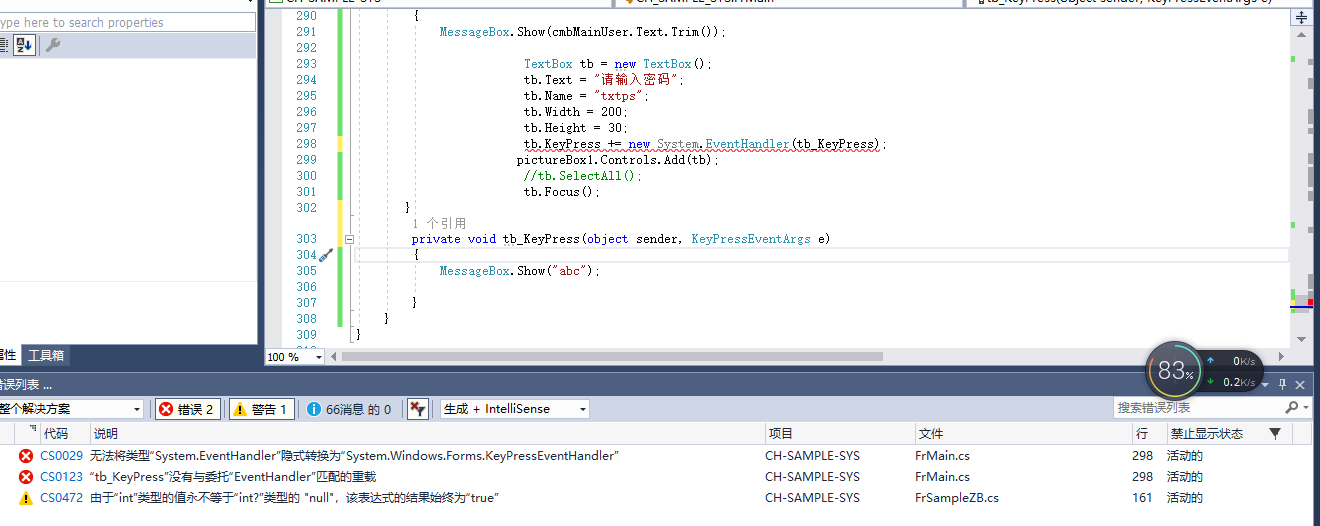1320x526 pixels.
Task: Click the auto-hide pin icon of error list
Action: (x=1283, y=384)
